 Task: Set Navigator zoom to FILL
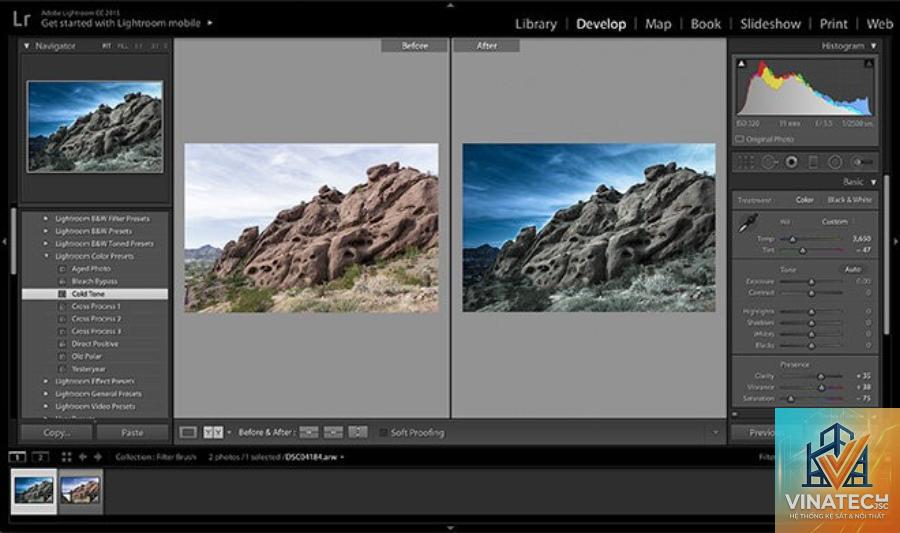coord(122,45)
